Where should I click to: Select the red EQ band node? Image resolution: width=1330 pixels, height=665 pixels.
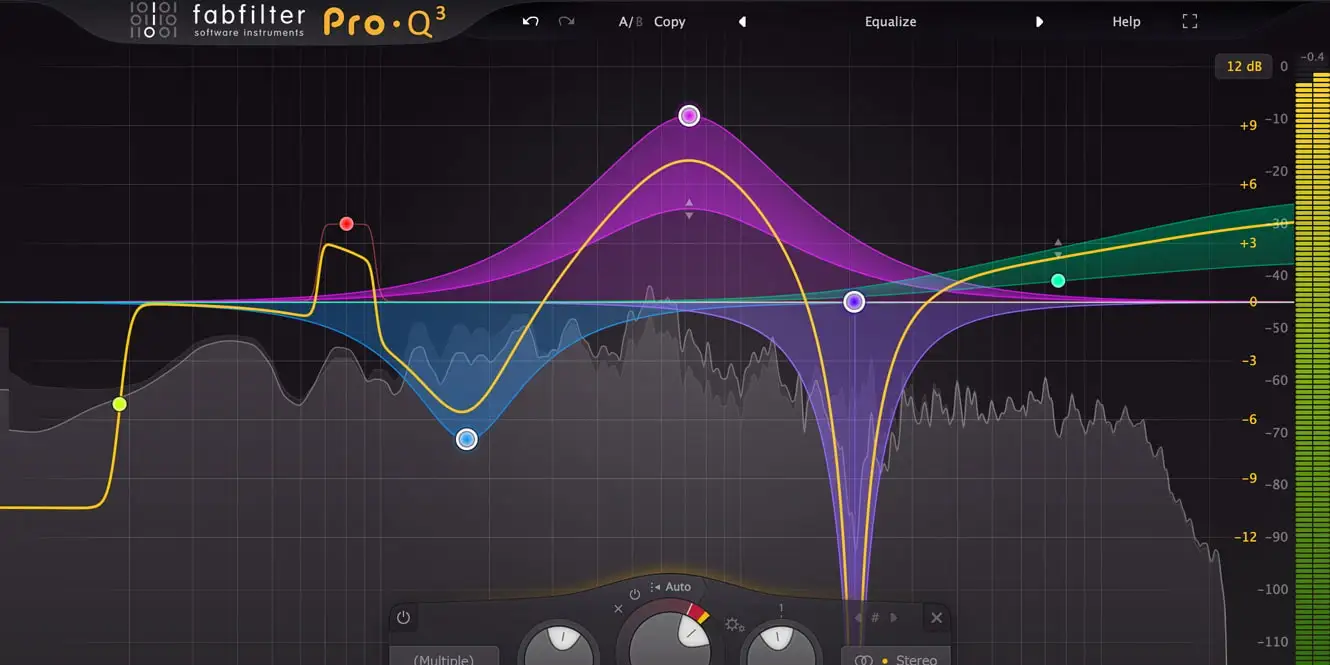click(x=346, y=224)
